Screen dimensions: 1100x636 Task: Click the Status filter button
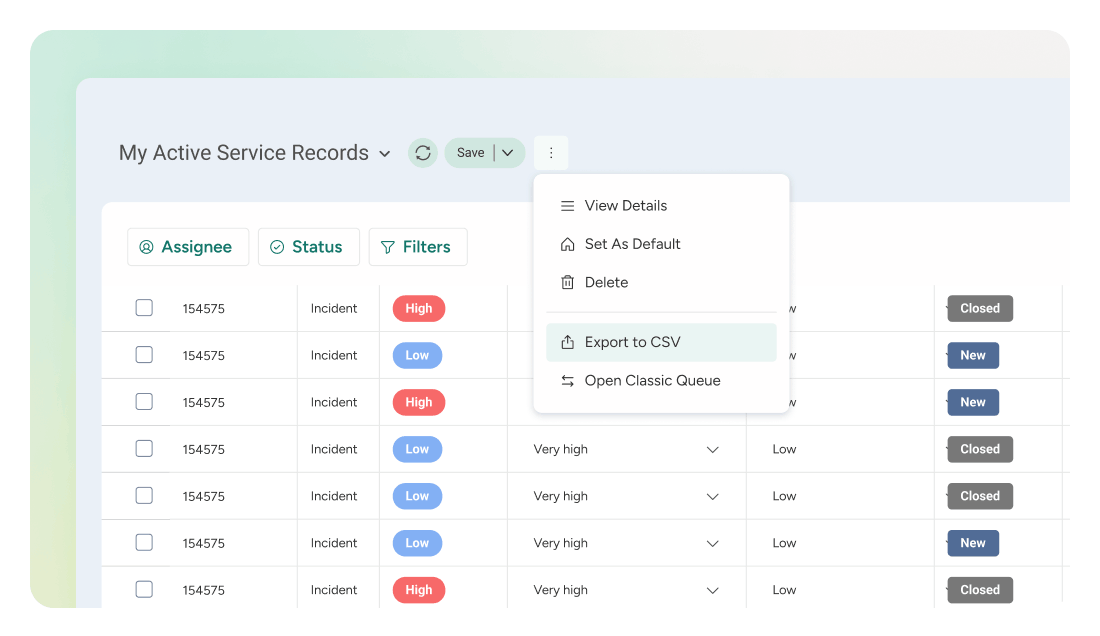click(308, 247)
